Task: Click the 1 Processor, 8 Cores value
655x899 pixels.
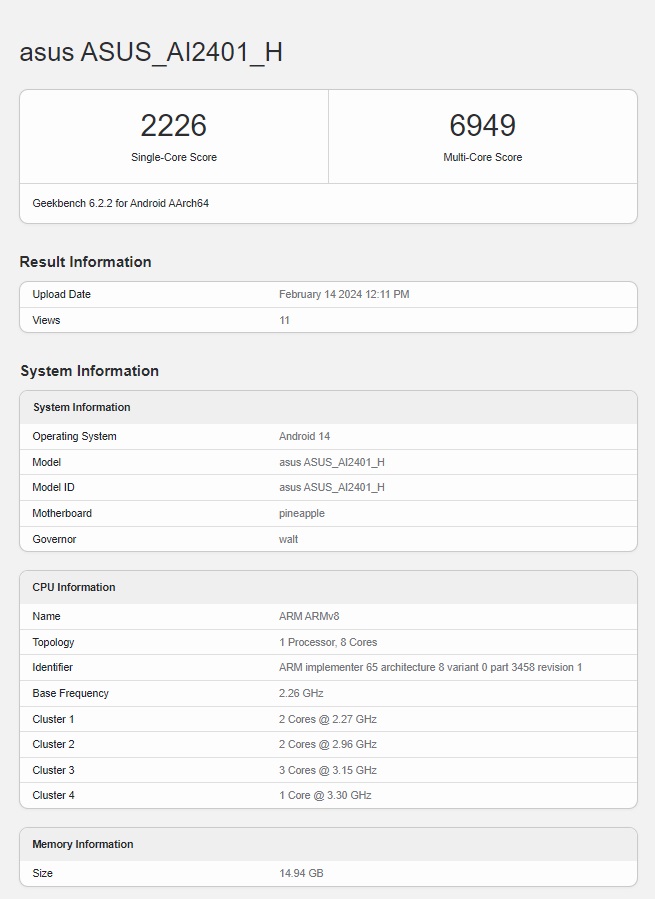Action: 328,642
